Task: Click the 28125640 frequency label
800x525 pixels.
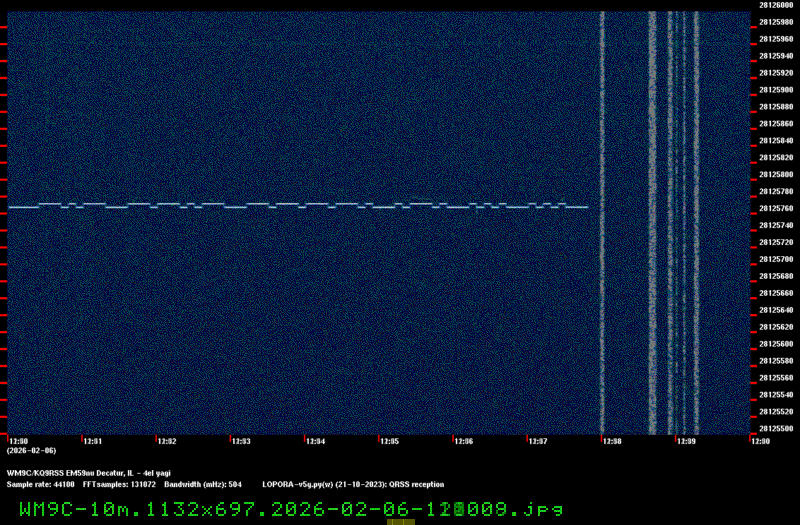Action: 776,310
